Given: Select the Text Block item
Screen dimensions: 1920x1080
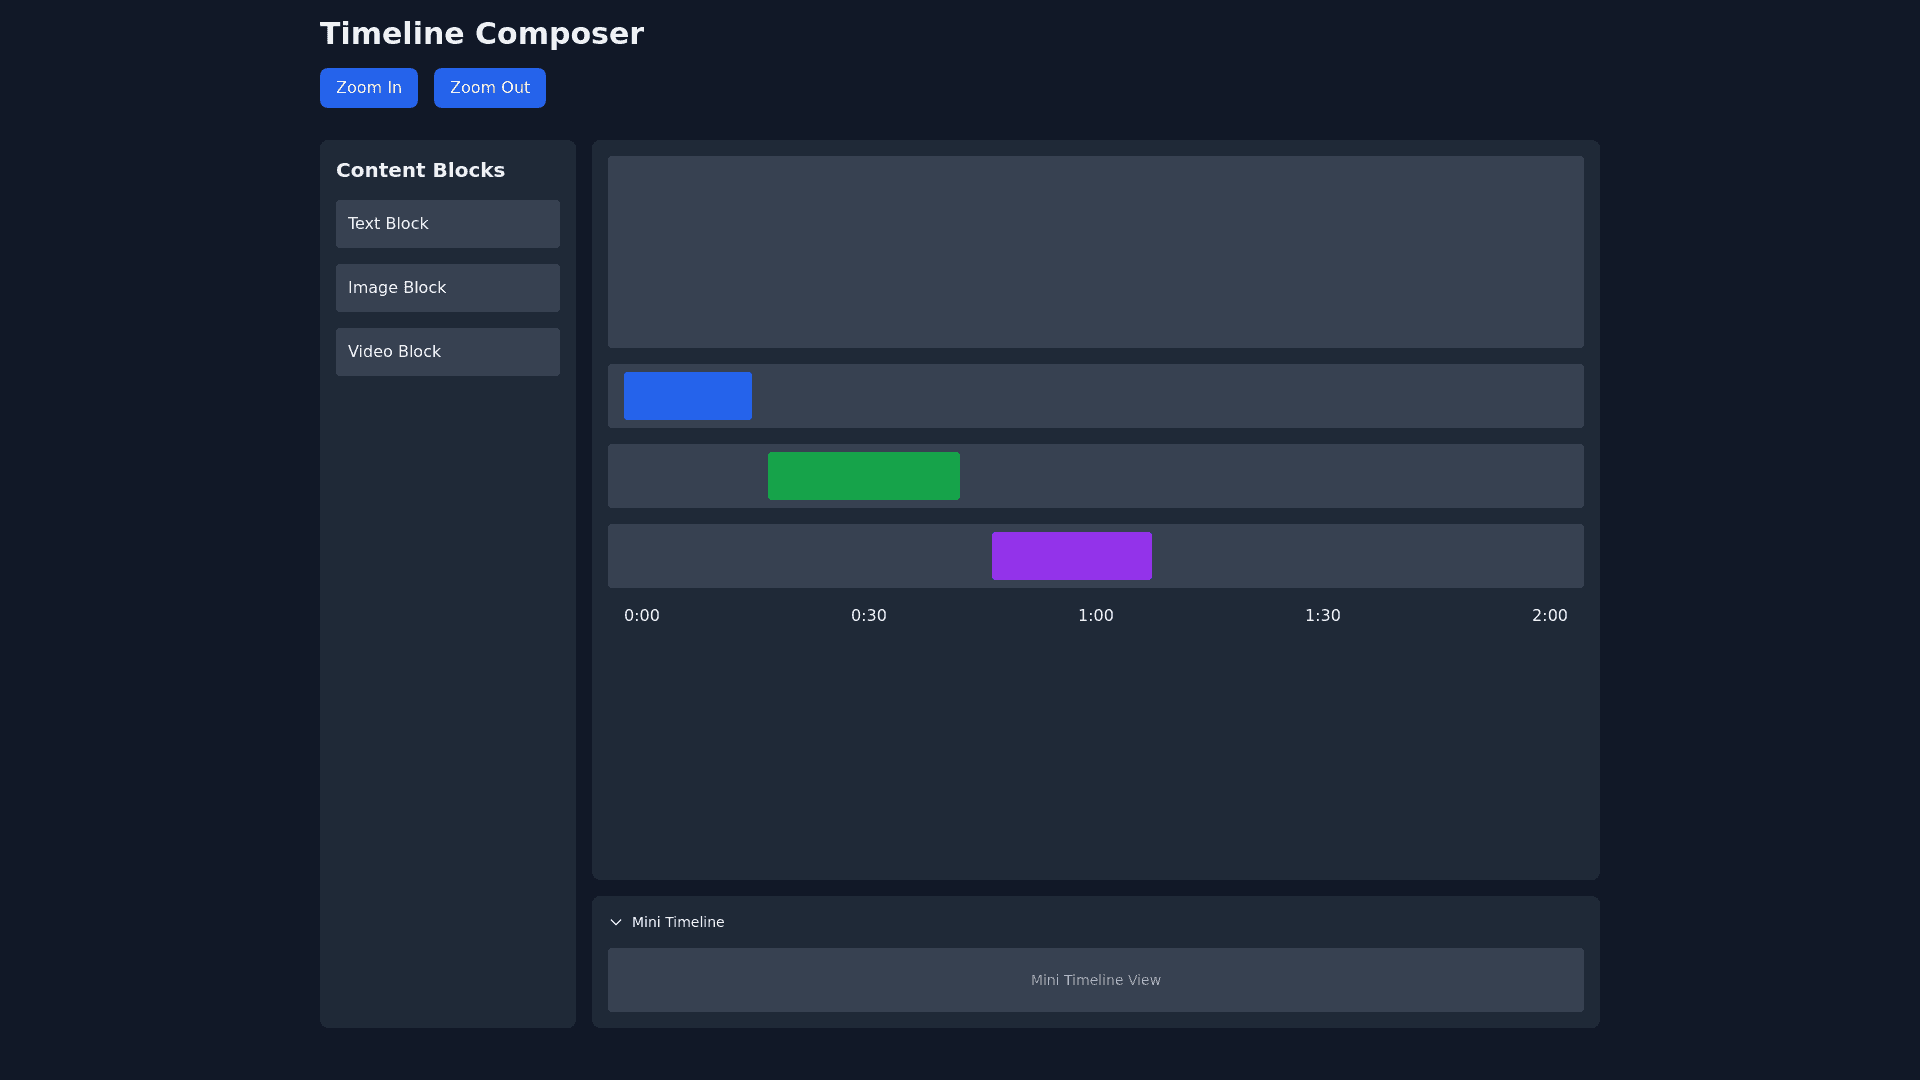Looking at the screenshot, I should click(x=447, y=224).
